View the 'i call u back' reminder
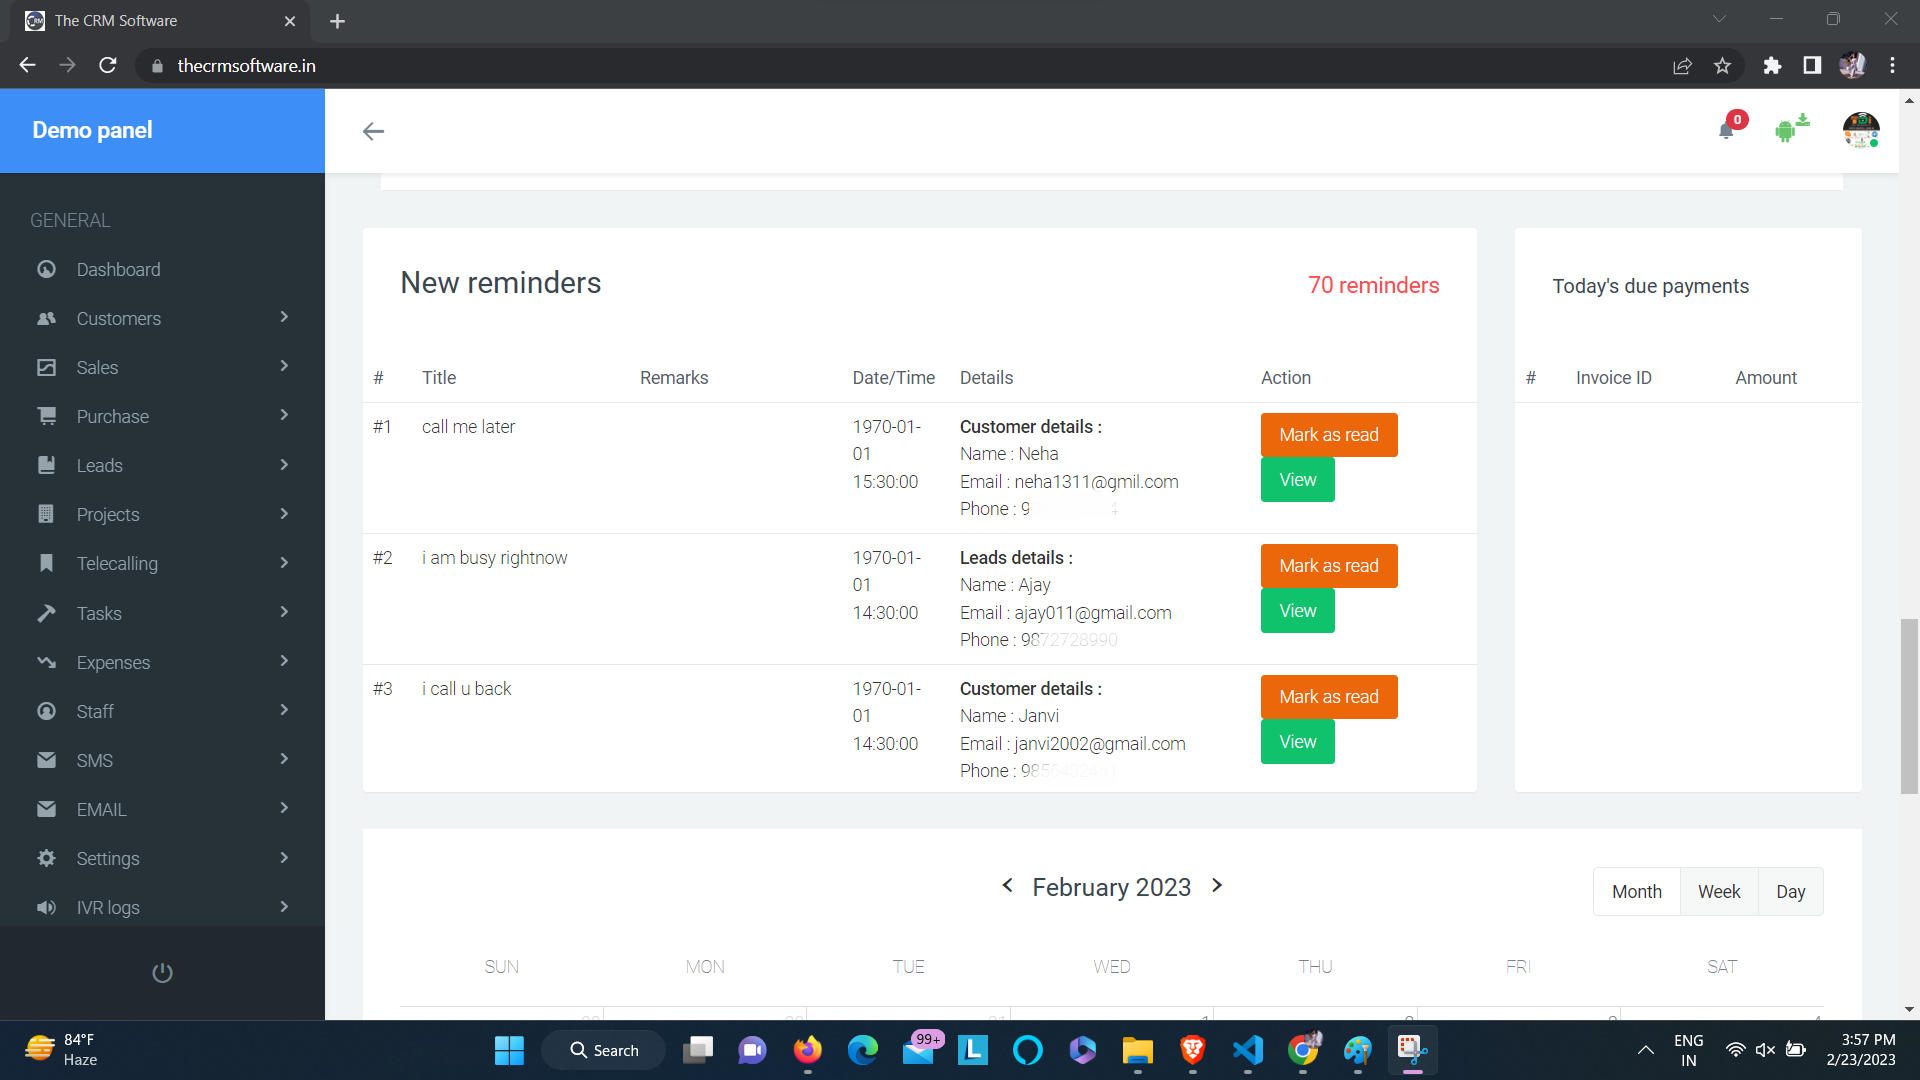Screen dimensions: 1920x1080 point(1297,742)
